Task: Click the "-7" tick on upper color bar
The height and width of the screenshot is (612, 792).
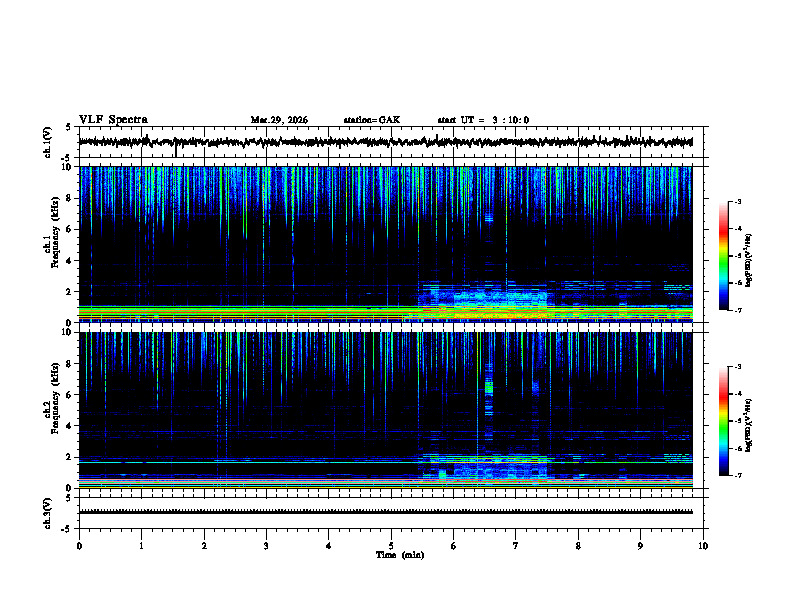Action: (x=737, y=310)
